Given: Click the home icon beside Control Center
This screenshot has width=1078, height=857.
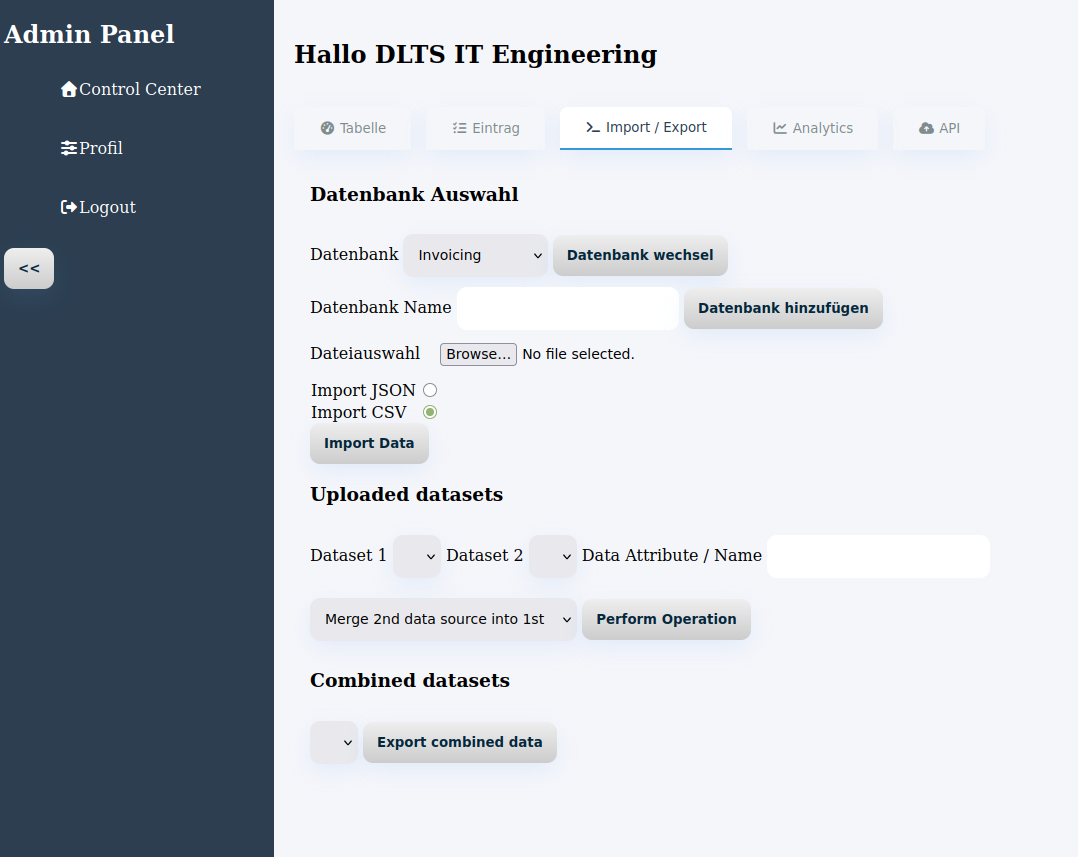Looking at the screenshot, I should tap(69, 89).
